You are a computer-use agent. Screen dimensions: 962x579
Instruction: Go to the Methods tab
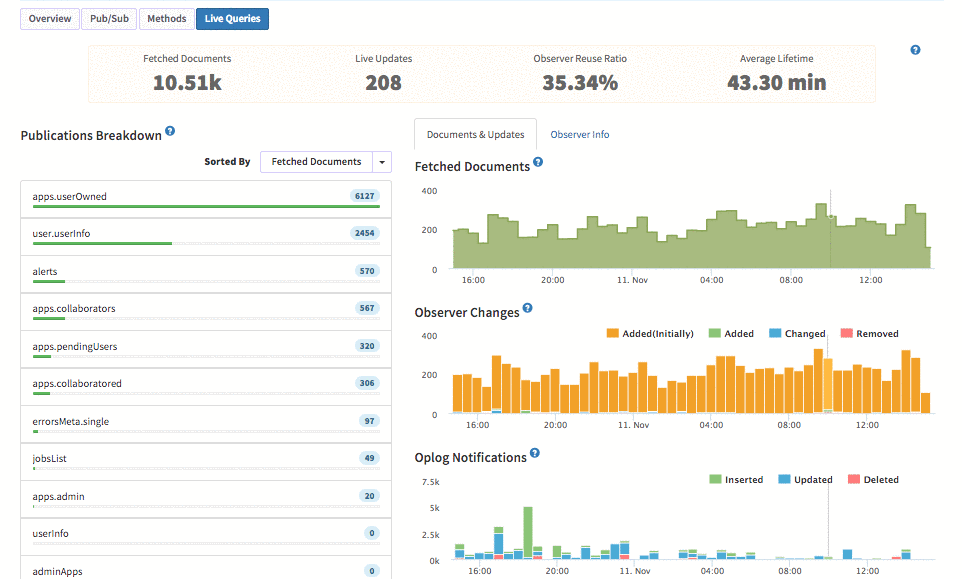[x=166, y=19]
